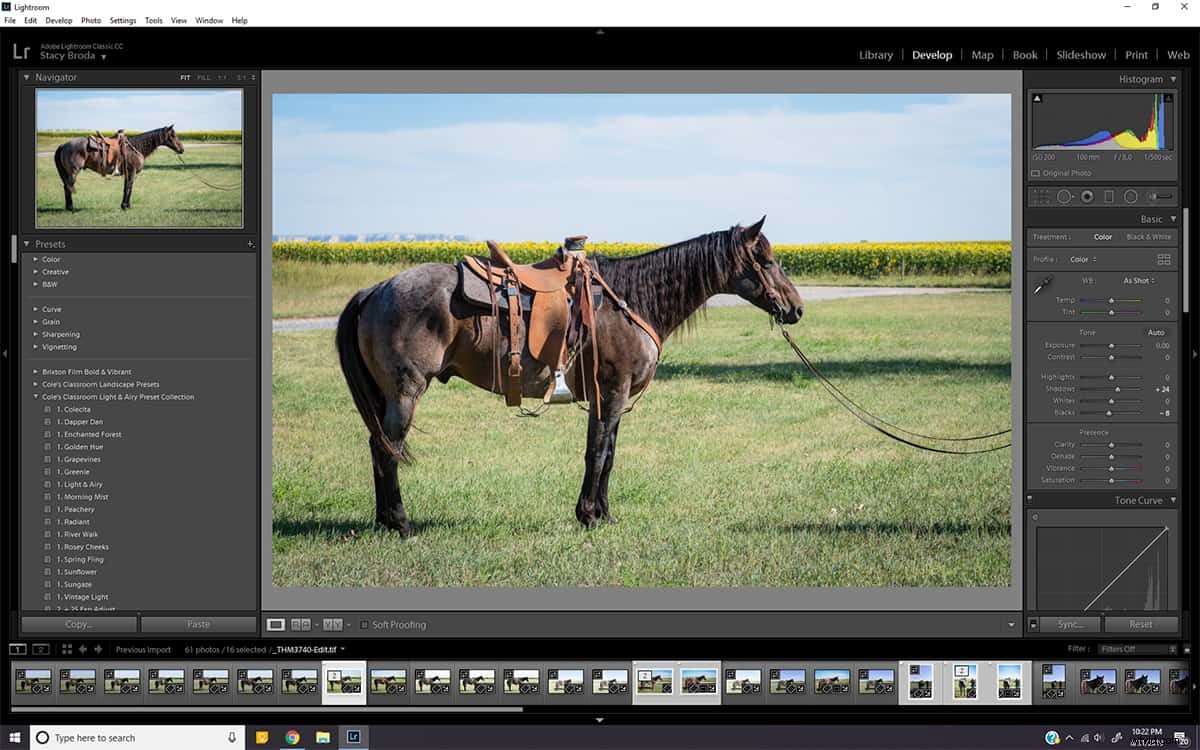This screenshot has height=750, width=1200.
Task: Select the Red Eye Correction tool
Action: [x=1086, y=196]
